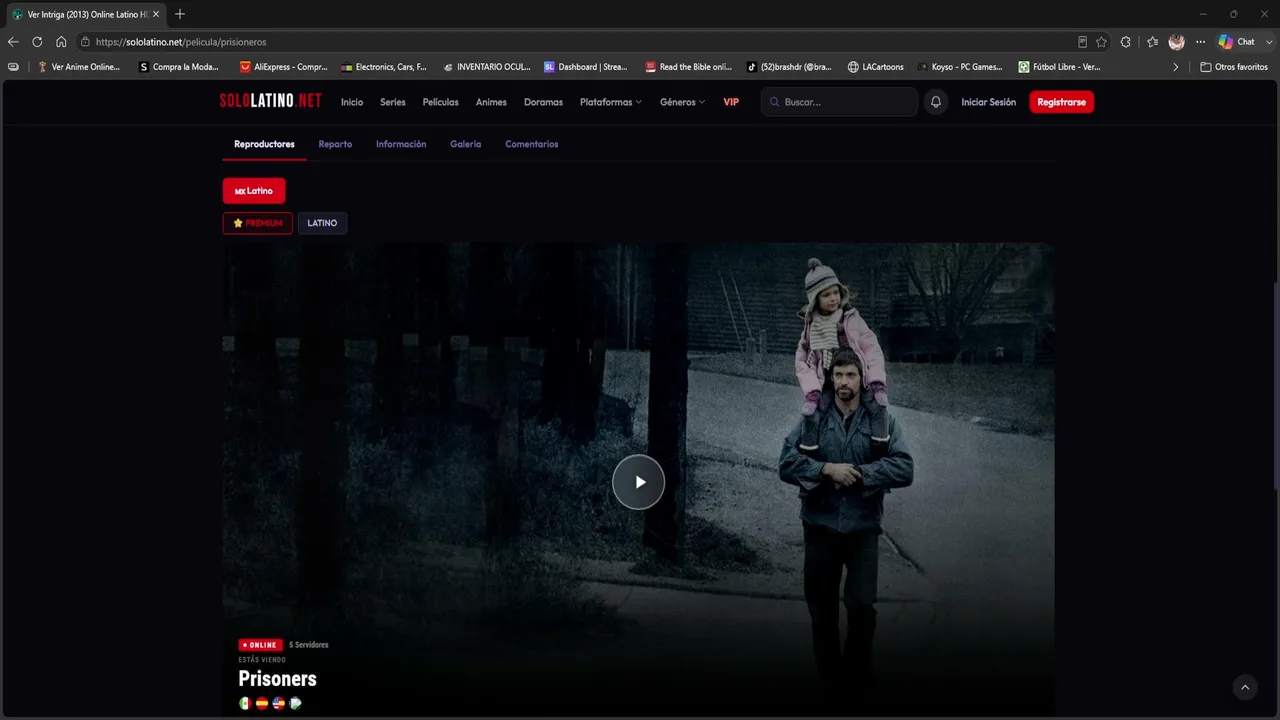
Task: Open INVENTARIO OCUL bookmark
Action: [x=486, y=67]
